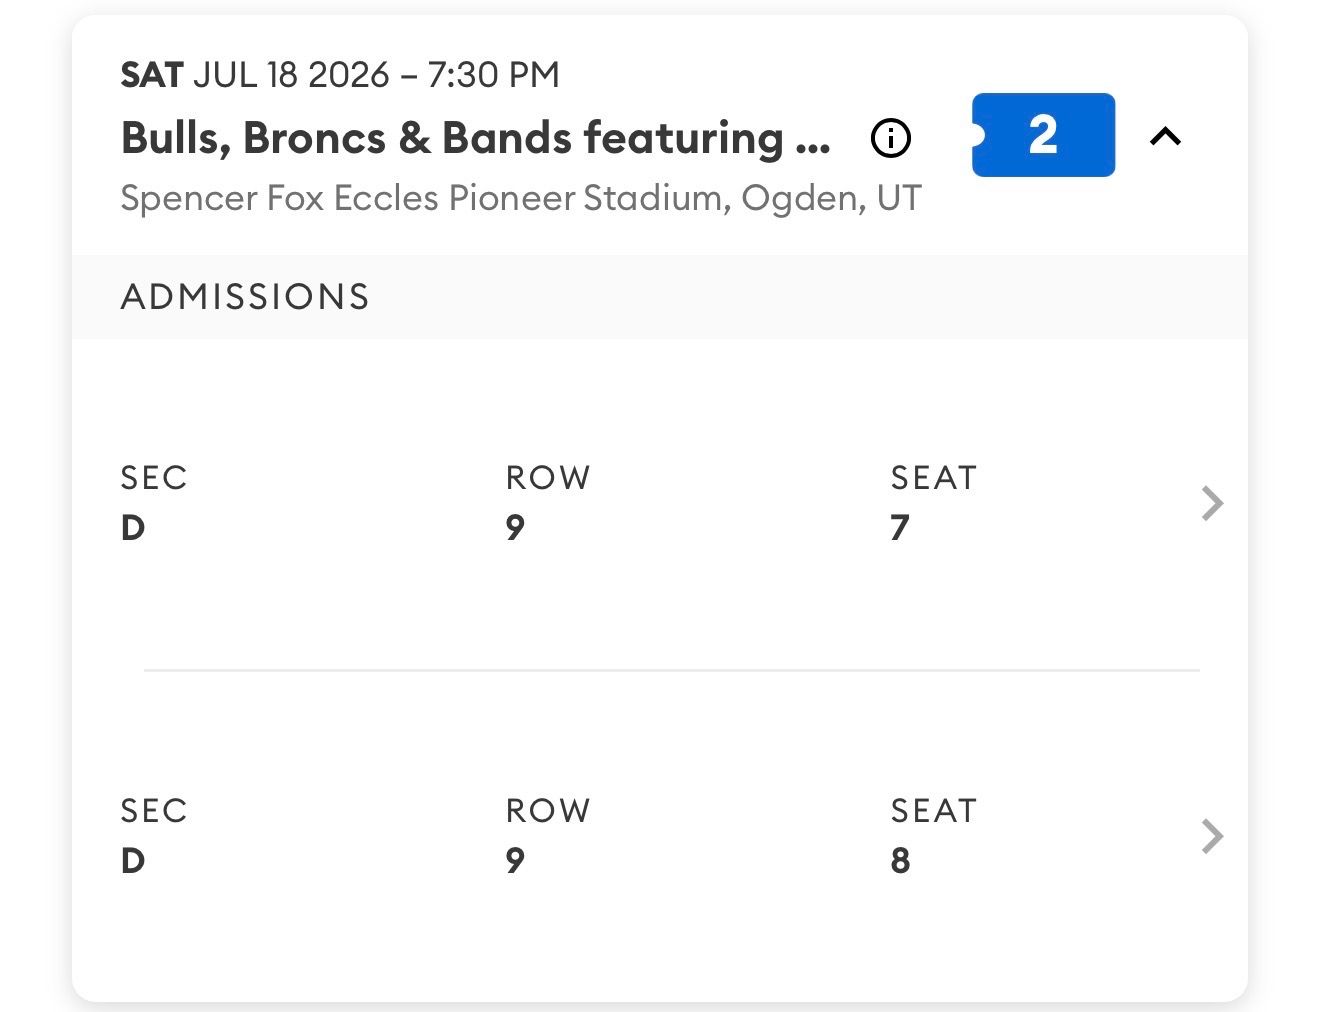This screenshot has width=1320, height=1012.
Task: Collapse the event card with the up chevron
Action: pyautogui.click(x=1166, y=136)
